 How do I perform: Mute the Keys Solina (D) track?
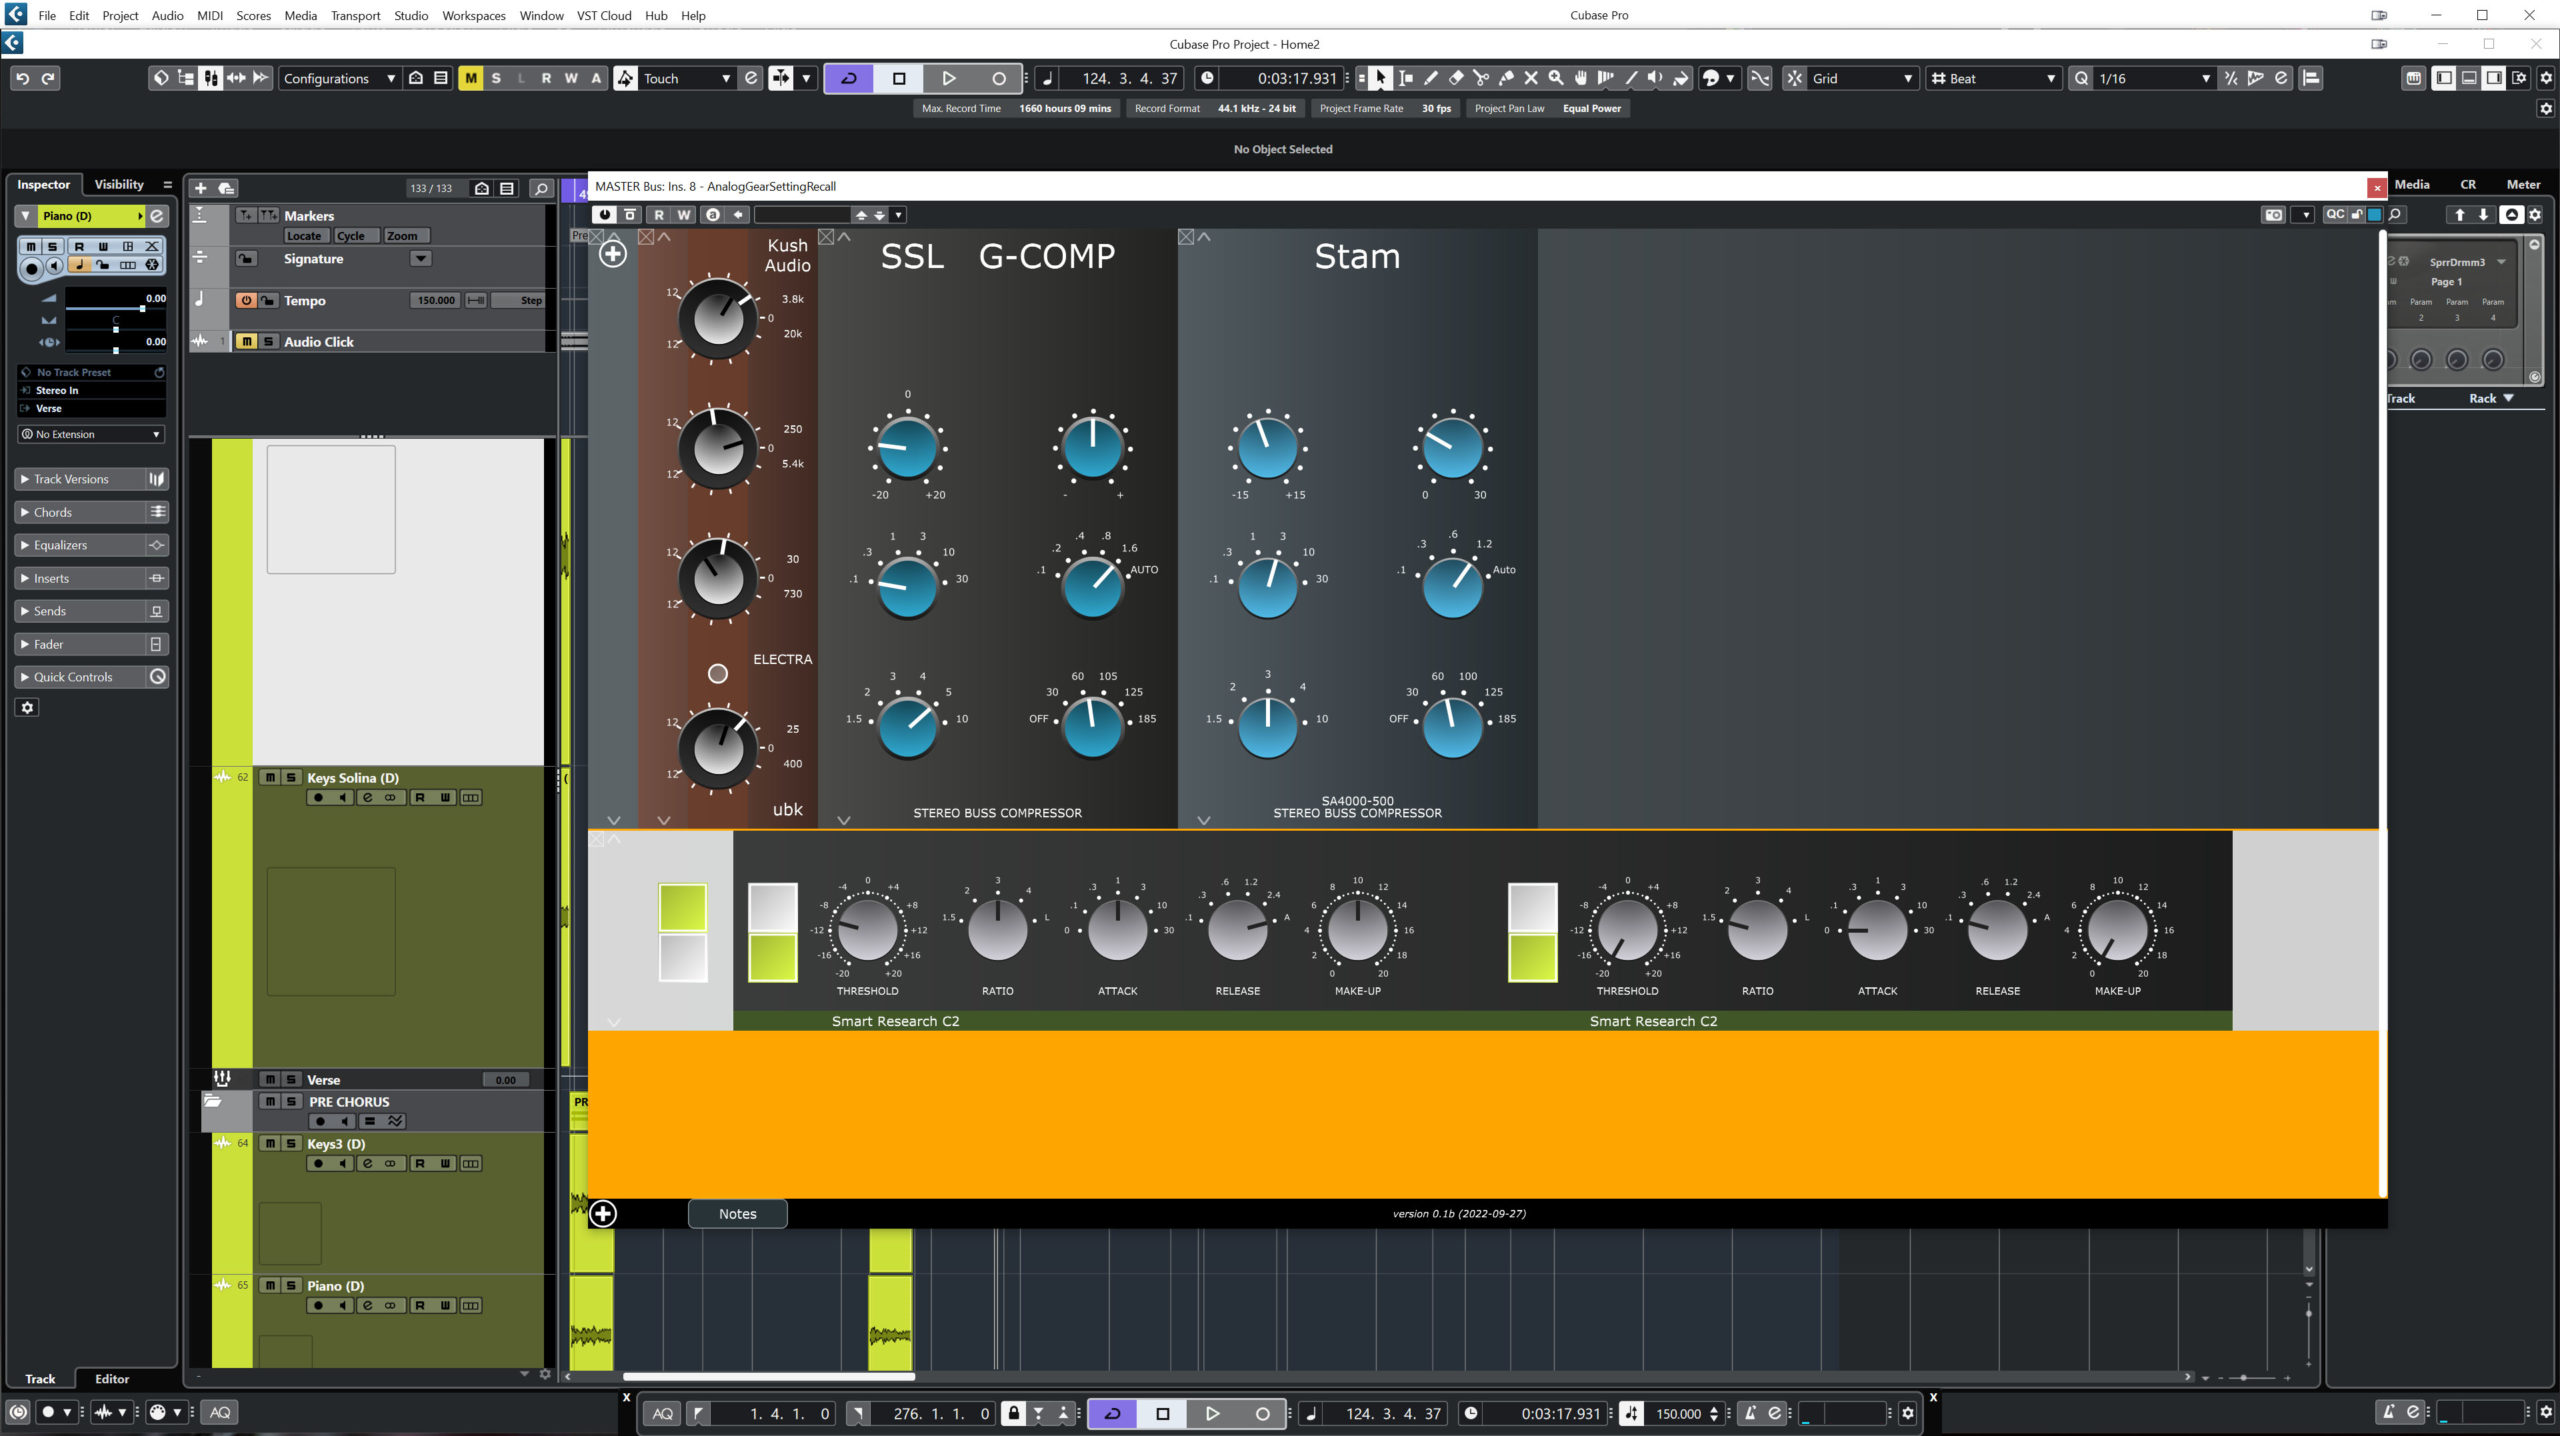270,777
